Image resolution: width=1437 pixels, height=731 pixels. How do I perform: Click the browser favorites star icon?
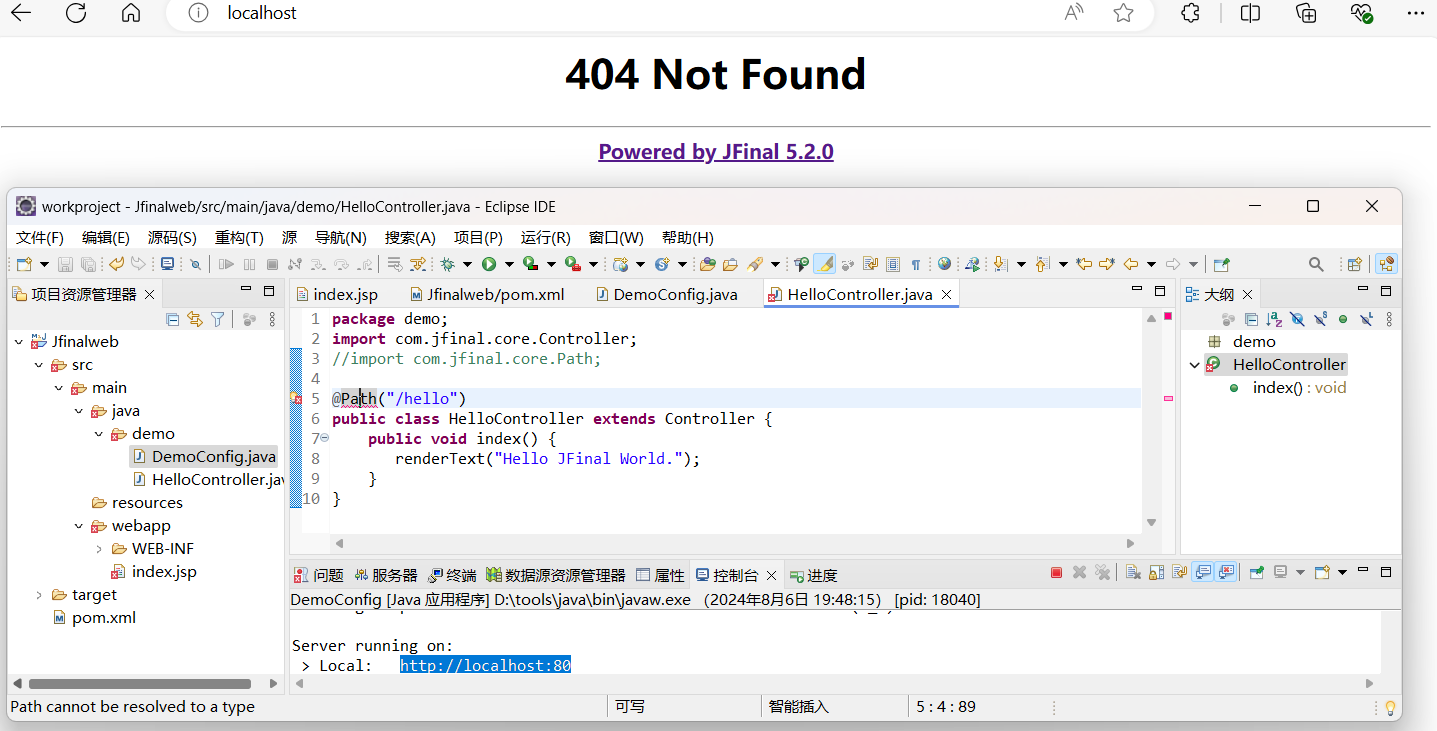pos(1123,13)
